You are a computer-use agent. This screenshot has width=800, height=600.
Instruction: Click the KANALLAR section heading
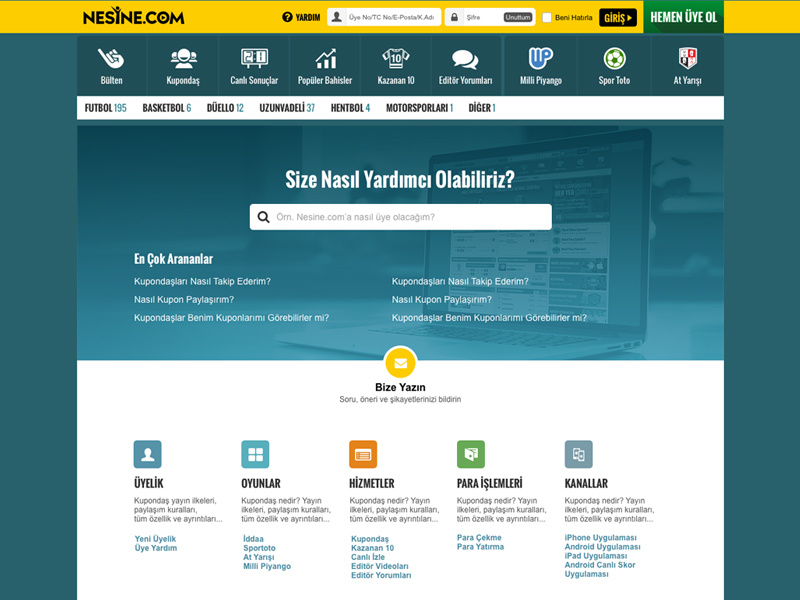click(586, 483)
